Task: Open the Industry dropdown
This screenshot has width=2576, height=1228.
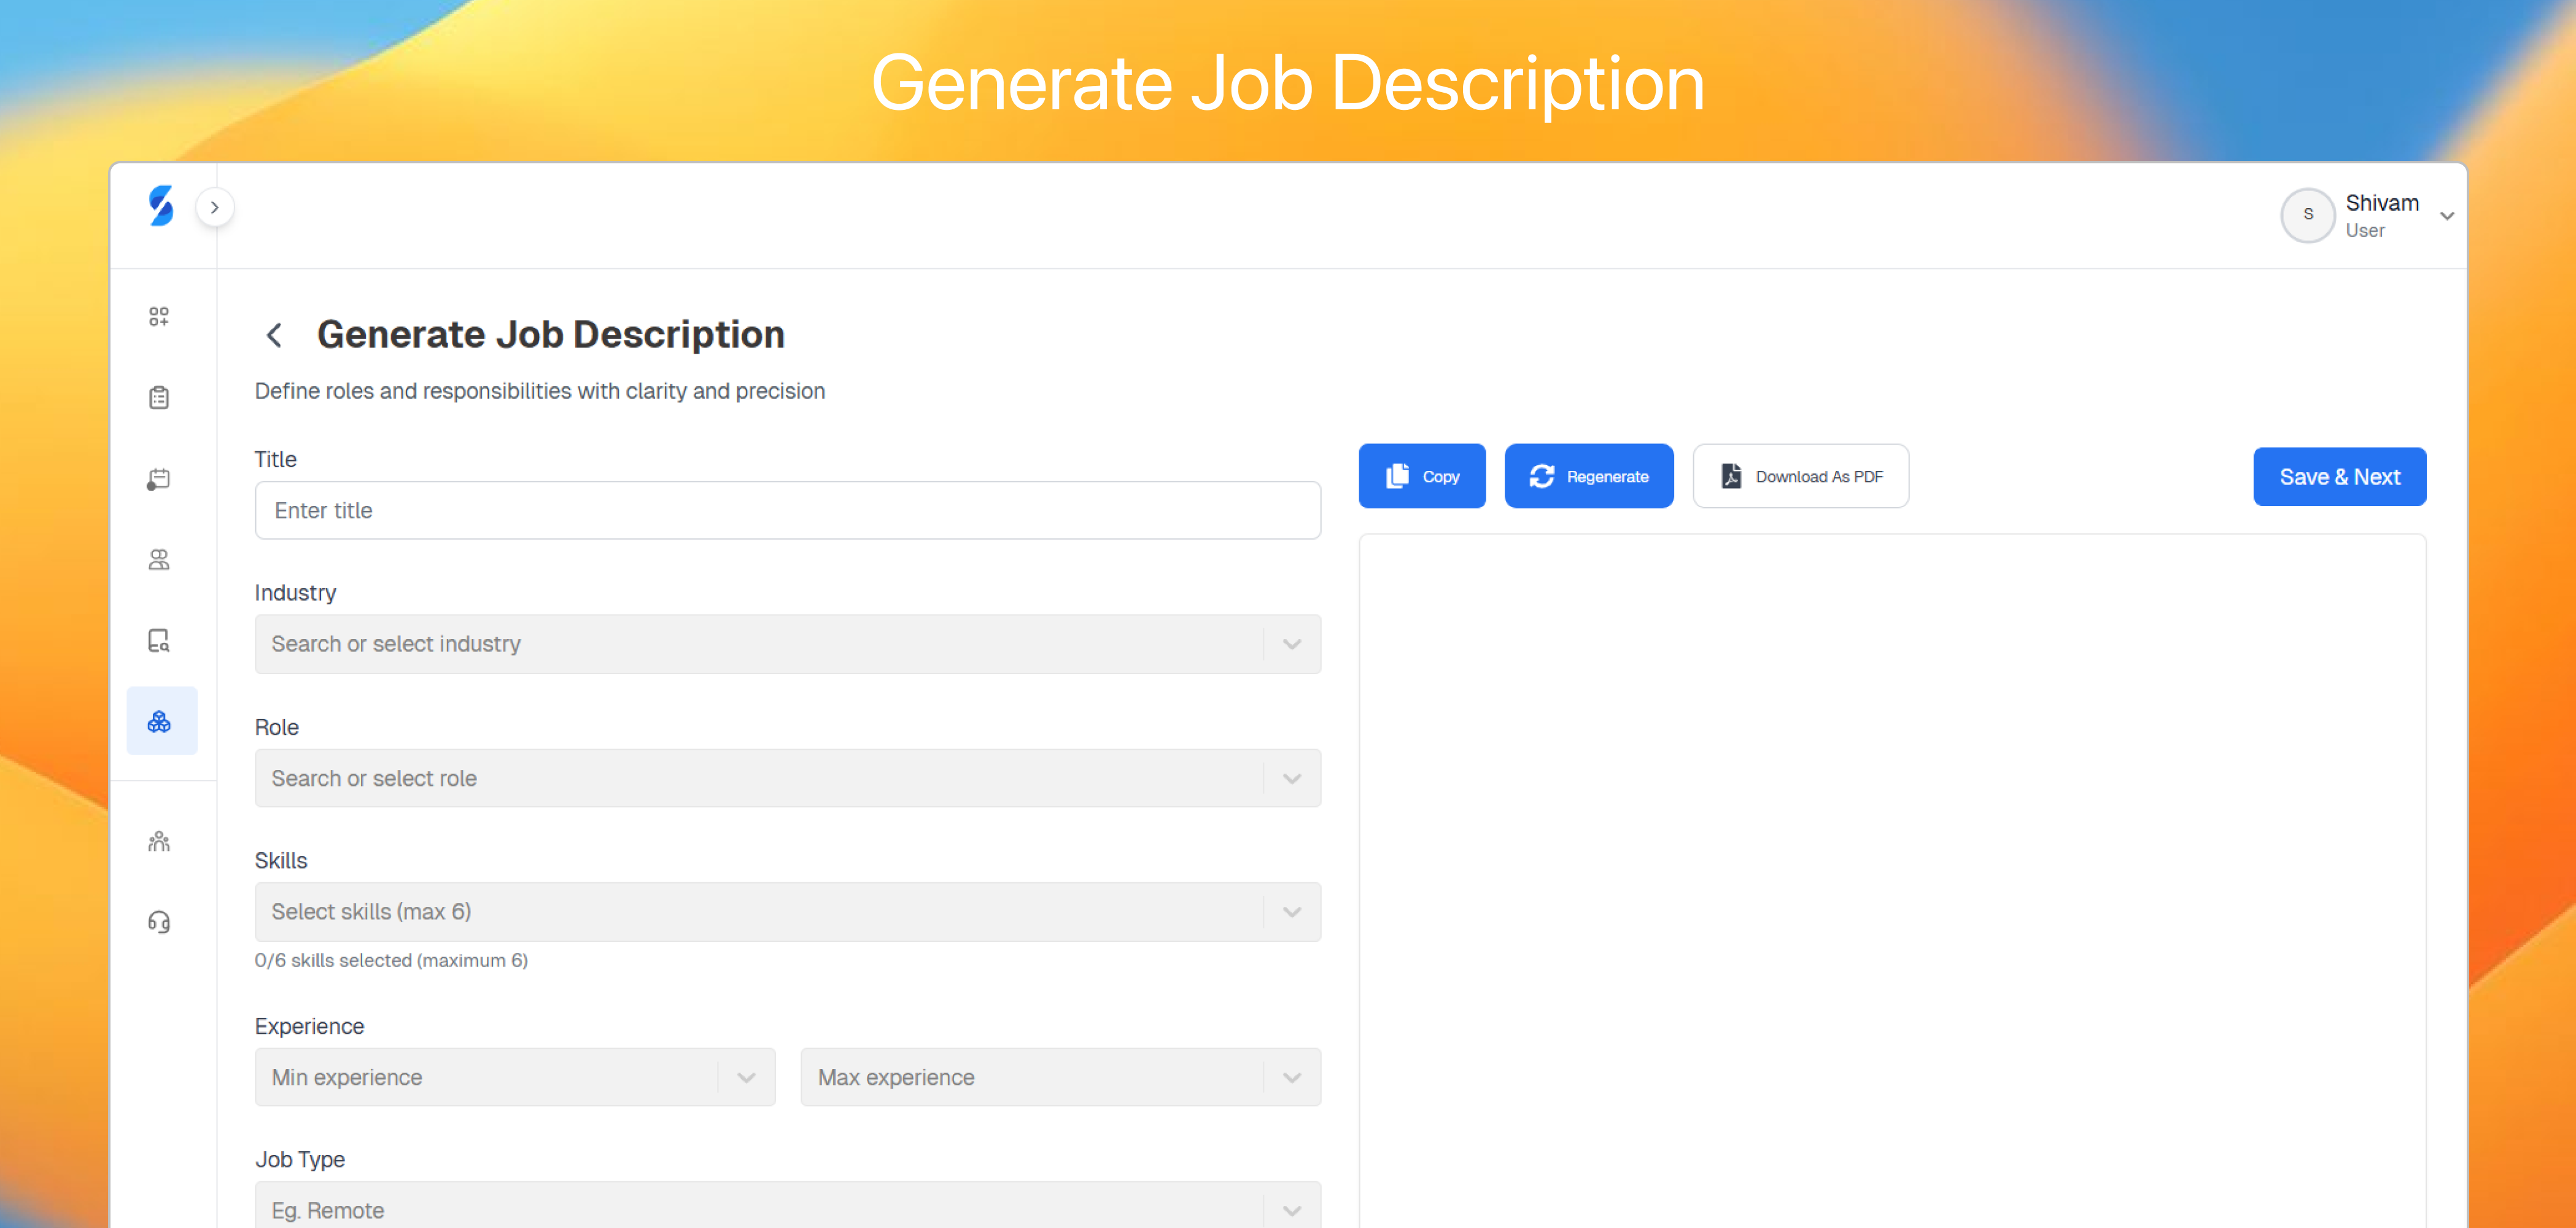Action: 787,644
